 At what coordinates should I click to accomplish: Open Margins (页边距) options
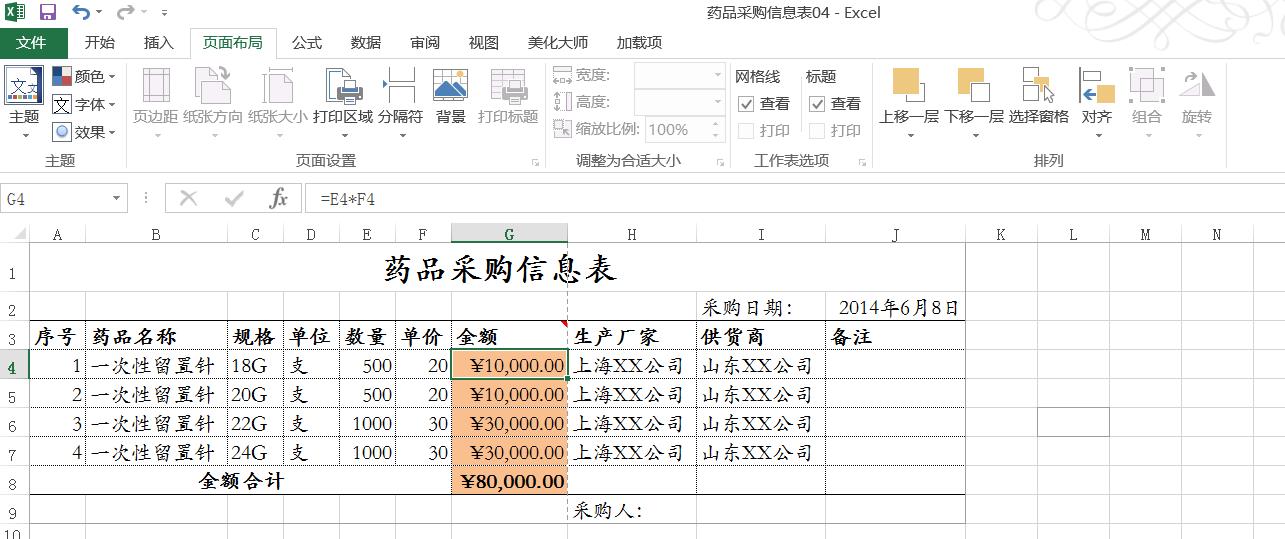(x=155, y=104)
